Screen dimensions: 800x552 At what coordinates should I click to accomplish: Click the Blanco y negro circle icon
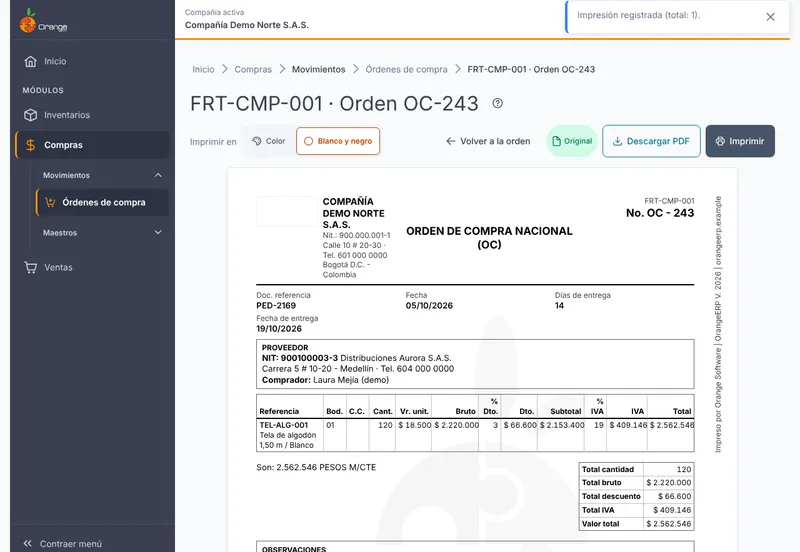(308, 141)
